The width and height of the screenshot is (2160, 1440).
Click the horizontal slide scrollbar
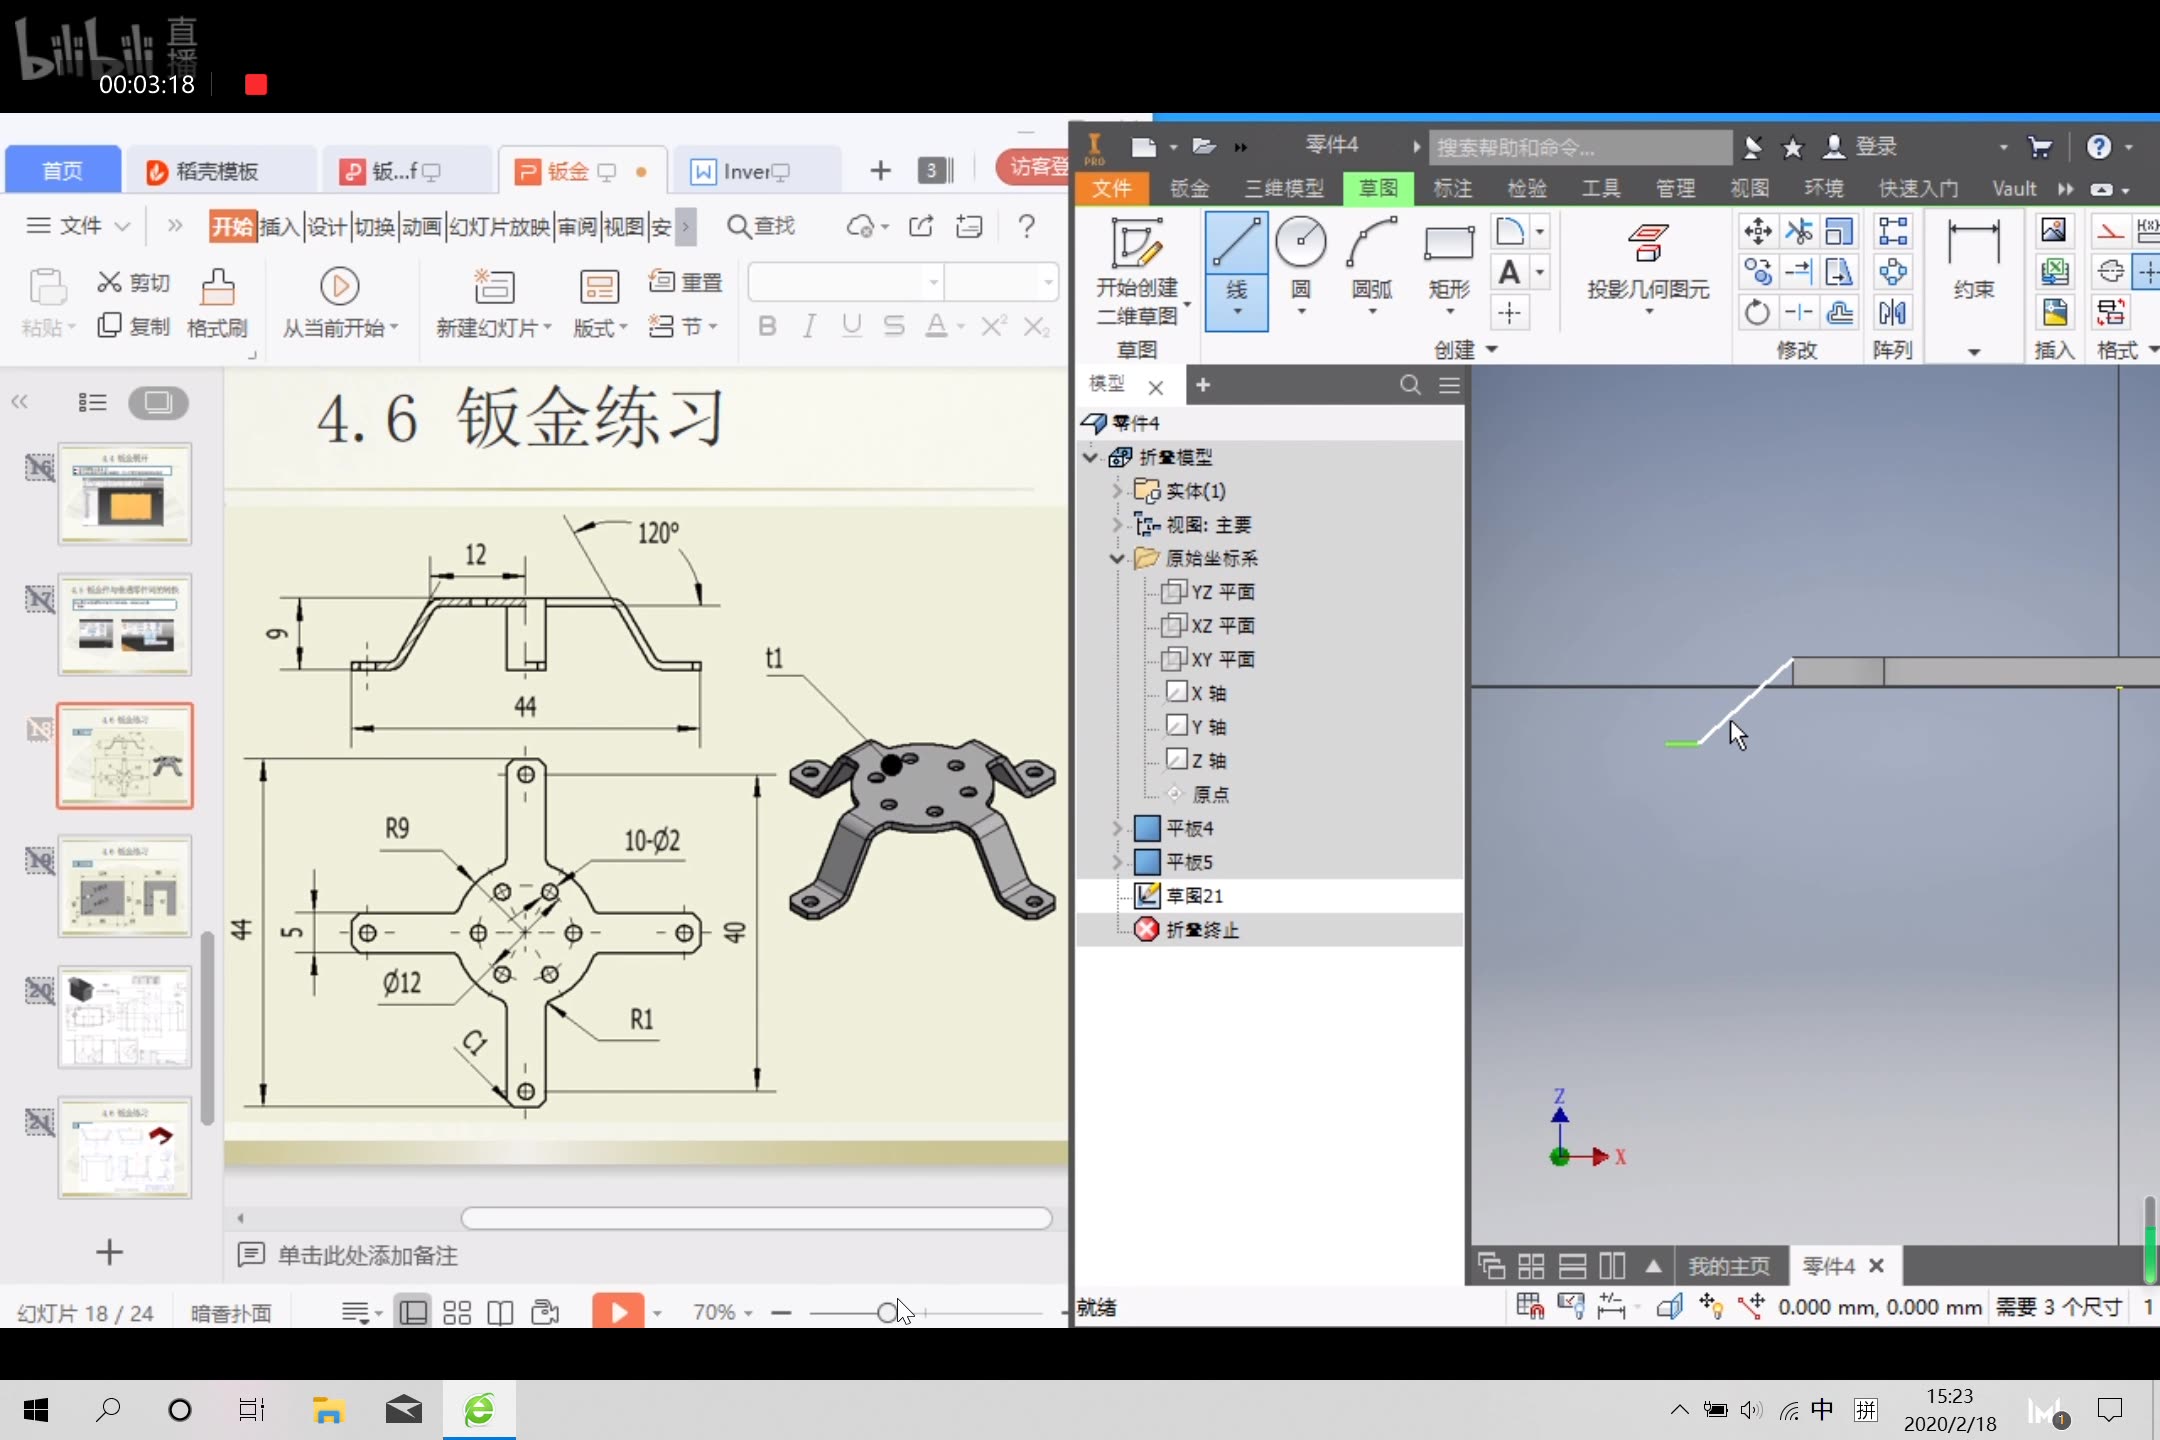pyautogui.click(x=756, y=1218)
